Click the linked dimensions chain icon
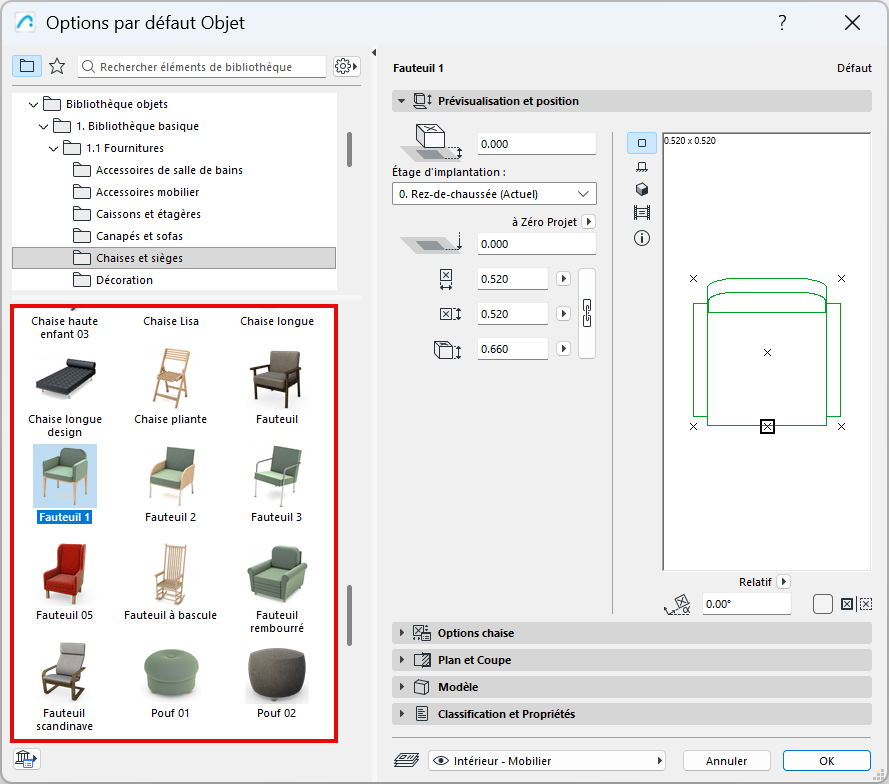The height and width of the screenshot is (784, 889). coord(587,313)
